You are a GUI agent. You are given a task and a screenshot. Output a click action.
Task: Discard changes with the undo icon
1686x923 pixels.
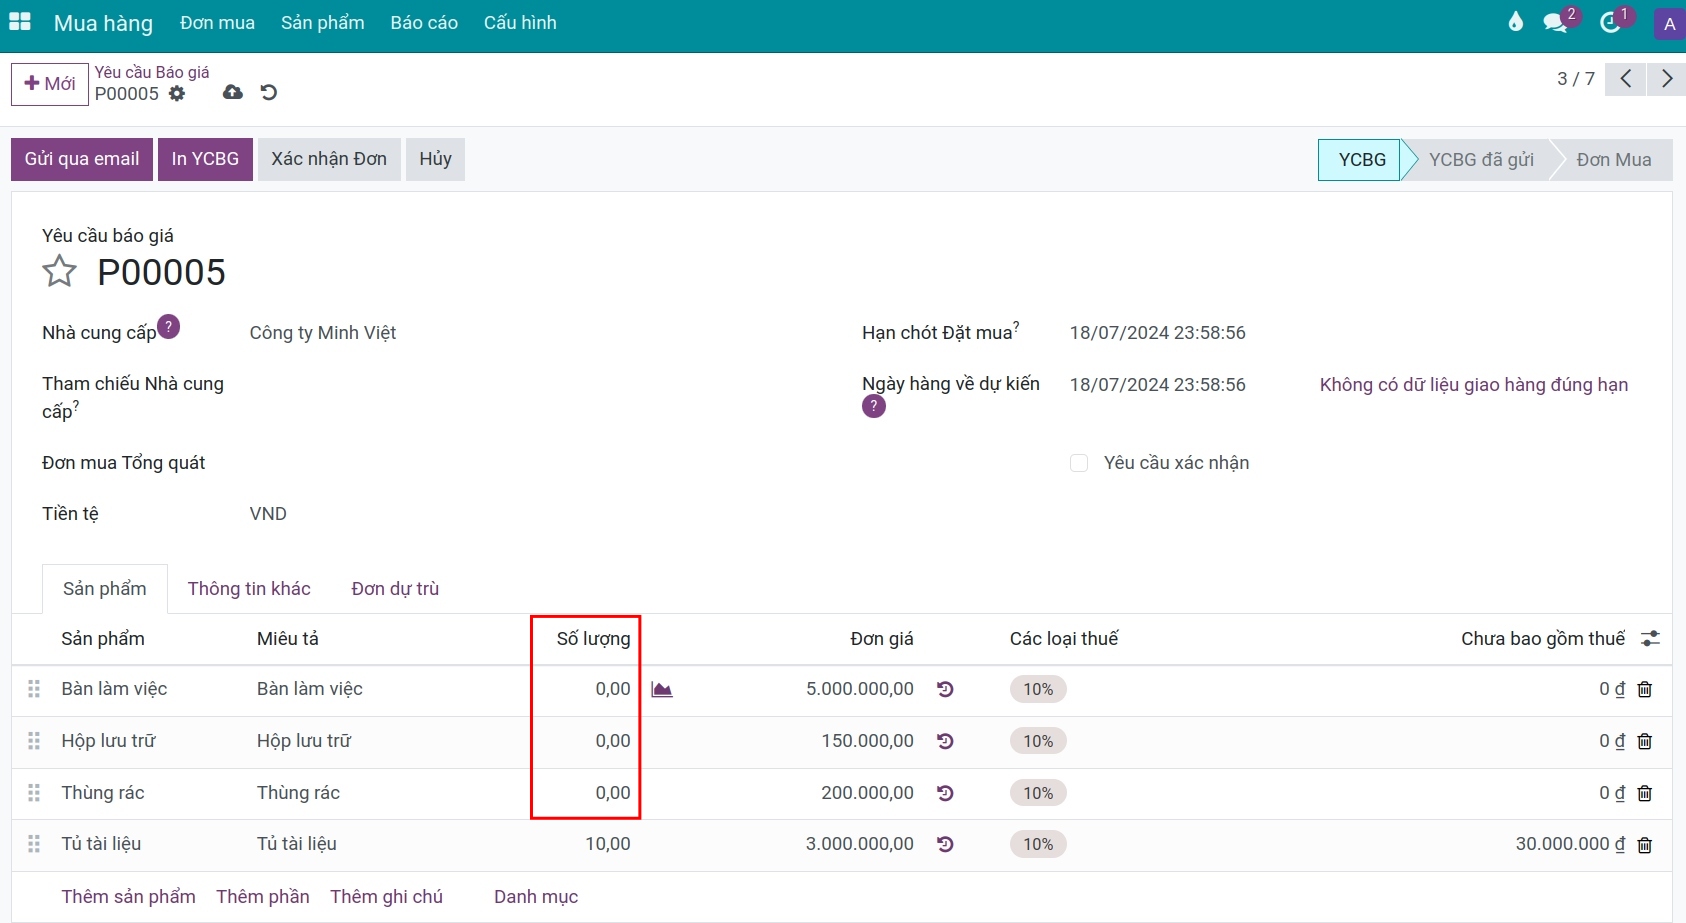click(x=268, y=92)
